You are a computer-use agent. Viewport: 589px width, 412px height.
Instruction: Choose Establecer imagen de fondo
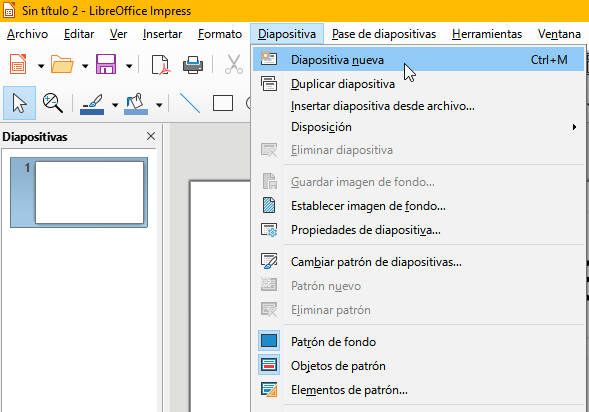coord(418,206)
